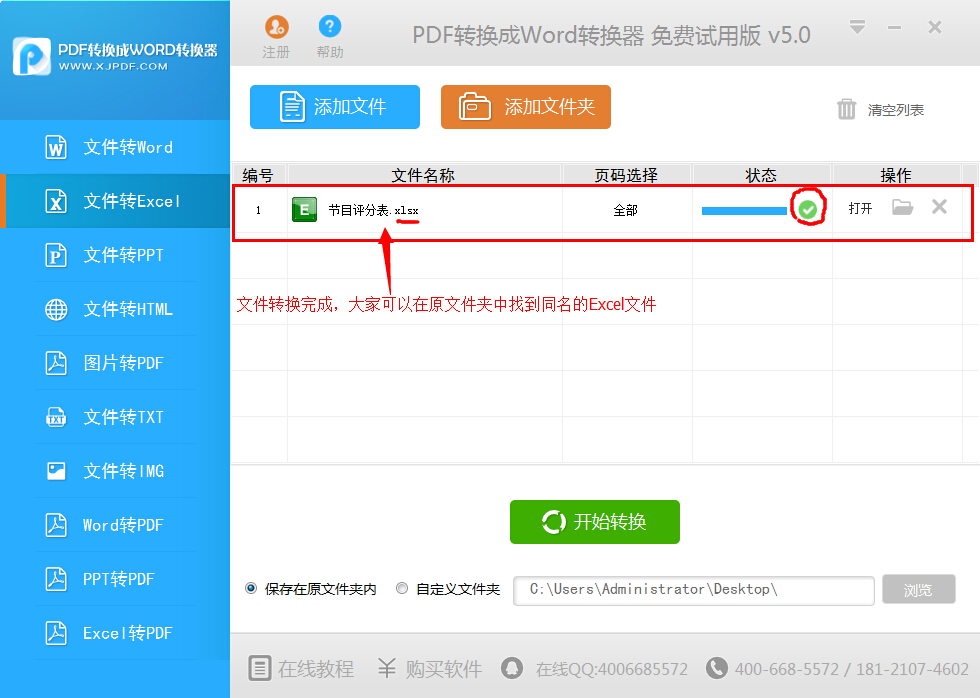Open the output folder icon in row 1
980x698 pixels.
[902, 207]
